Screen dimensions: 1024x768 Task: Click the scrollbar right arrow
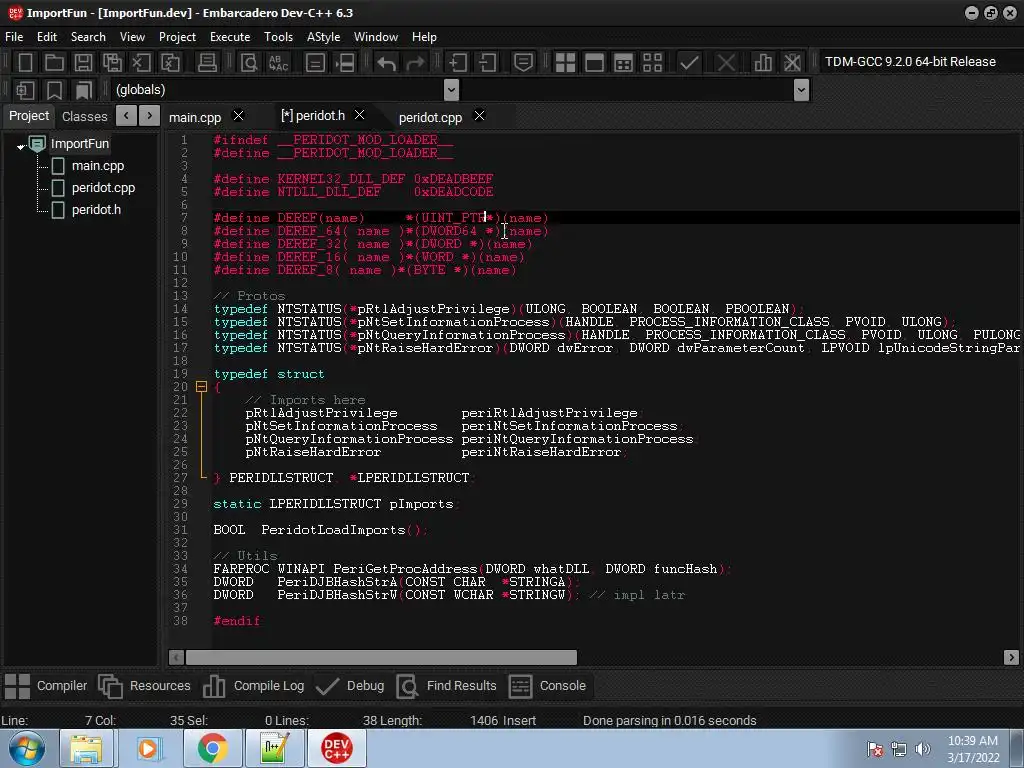[1011, 657]
